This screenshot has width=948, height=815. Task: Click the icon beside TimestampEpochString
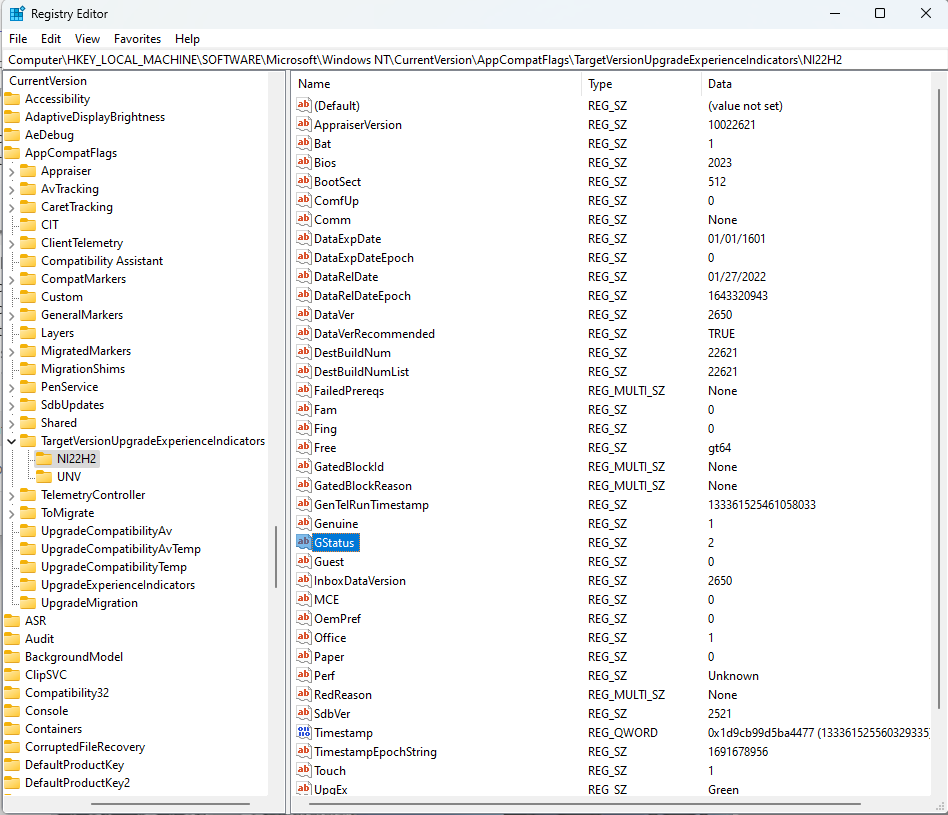tap(304, 751)
